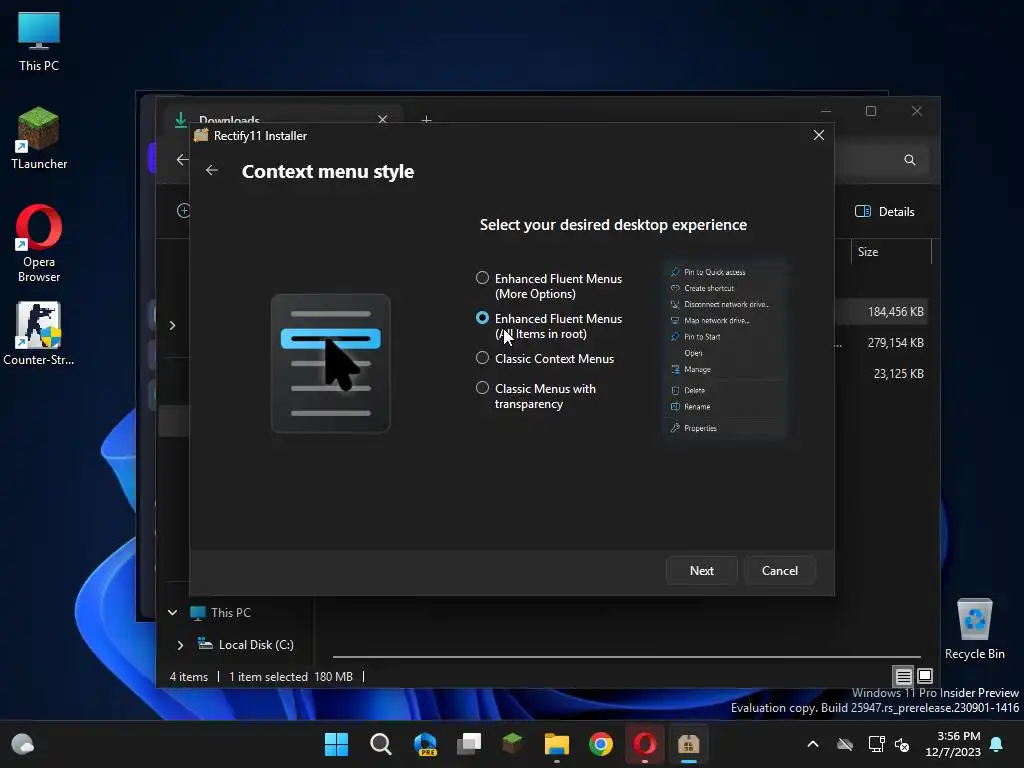Click Explorer horizontal scrollbar

(626, 656)
